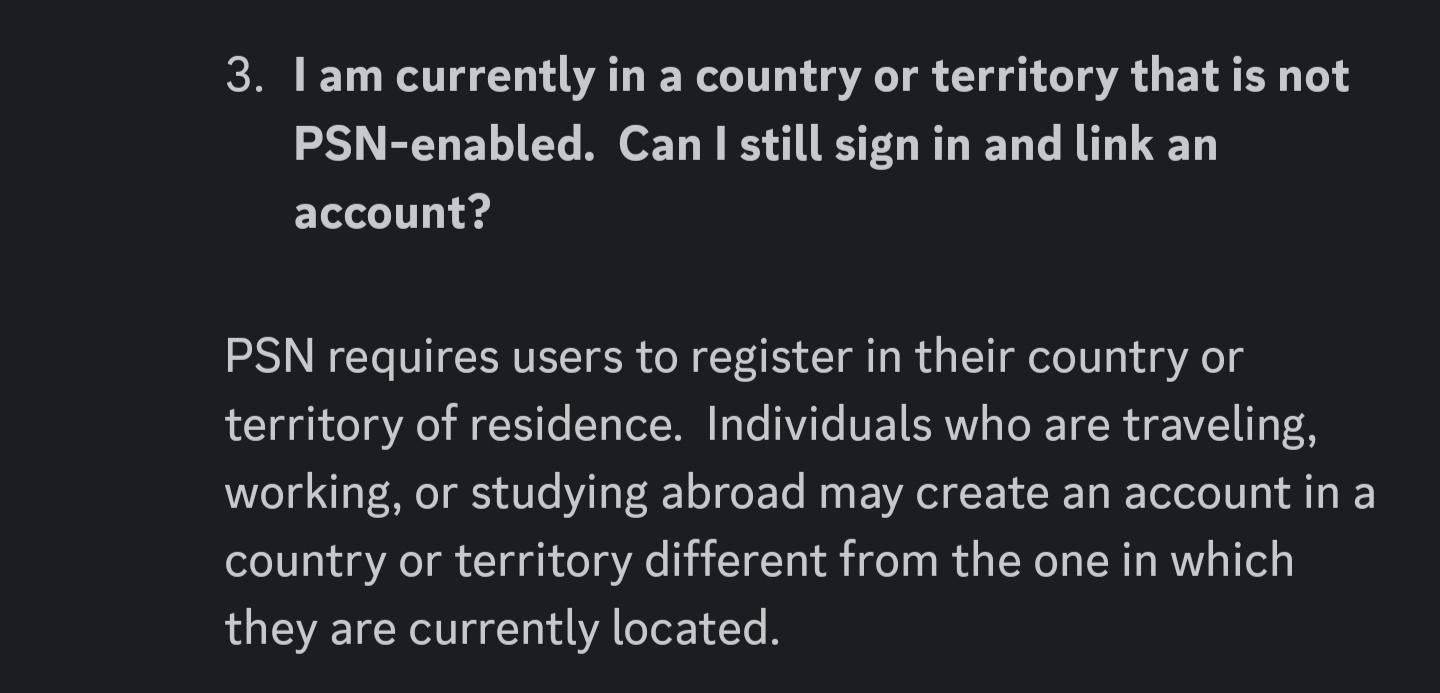The height and width of the screenshot is (693, 1440).
Task: Click the bold heading word "account?"
Action: click(391, 213)
